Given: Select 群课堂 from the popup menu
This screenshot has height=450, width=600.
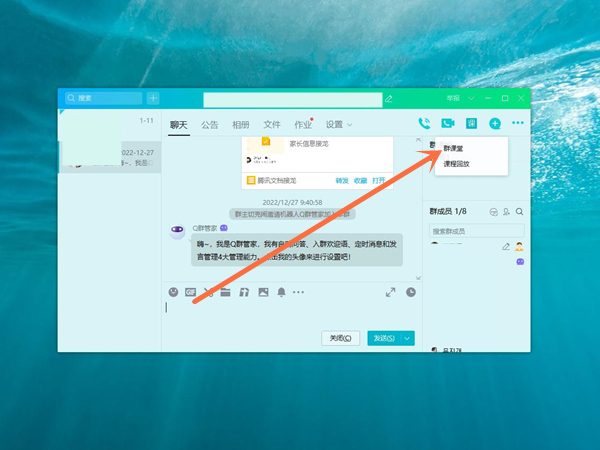Looking at the screenshot, I should pos(454,148).
